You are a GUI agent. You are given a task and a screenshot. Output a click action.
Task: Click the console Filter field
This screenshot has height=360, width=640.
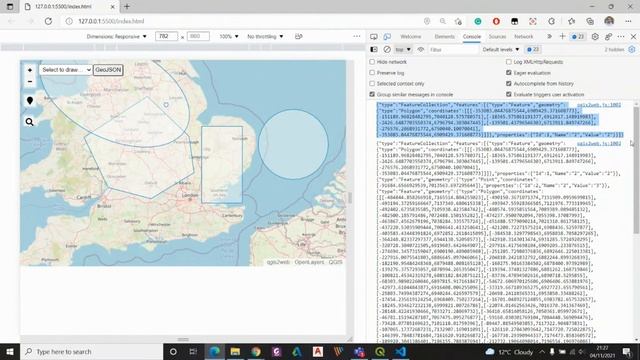point(453,49)
